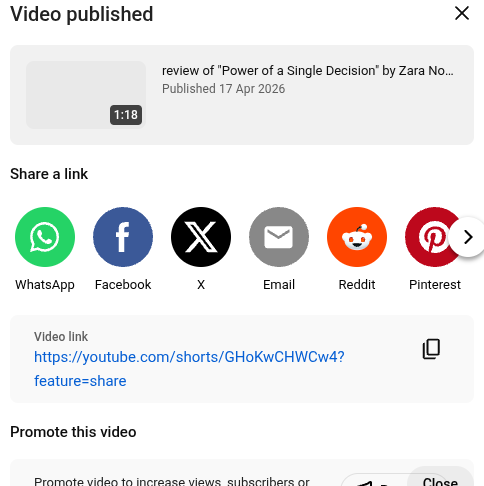484x486 pixels.
Task: Share to Facebook using its round icon
Action: point(123,237)
